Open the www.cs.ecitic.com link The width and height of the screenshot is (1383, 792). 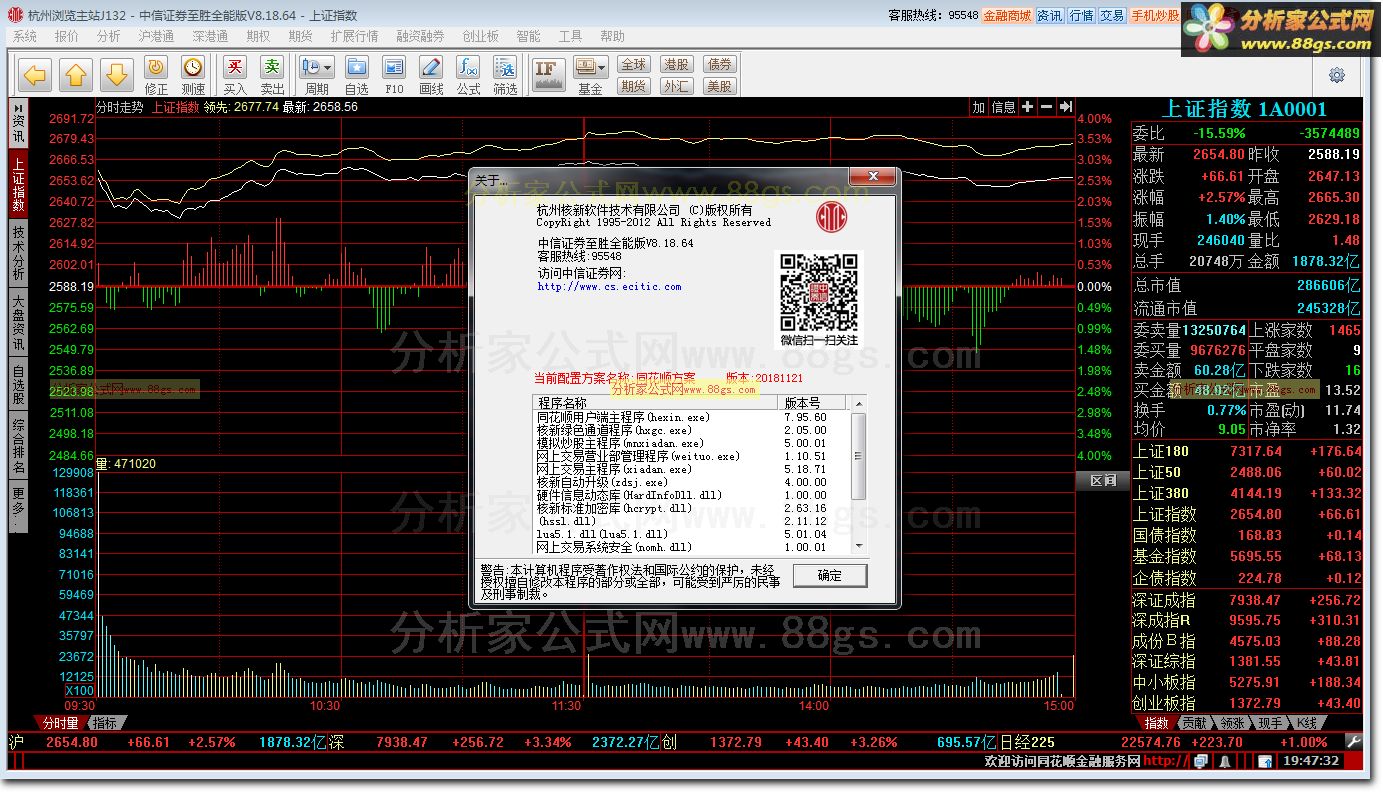[609, 287]
